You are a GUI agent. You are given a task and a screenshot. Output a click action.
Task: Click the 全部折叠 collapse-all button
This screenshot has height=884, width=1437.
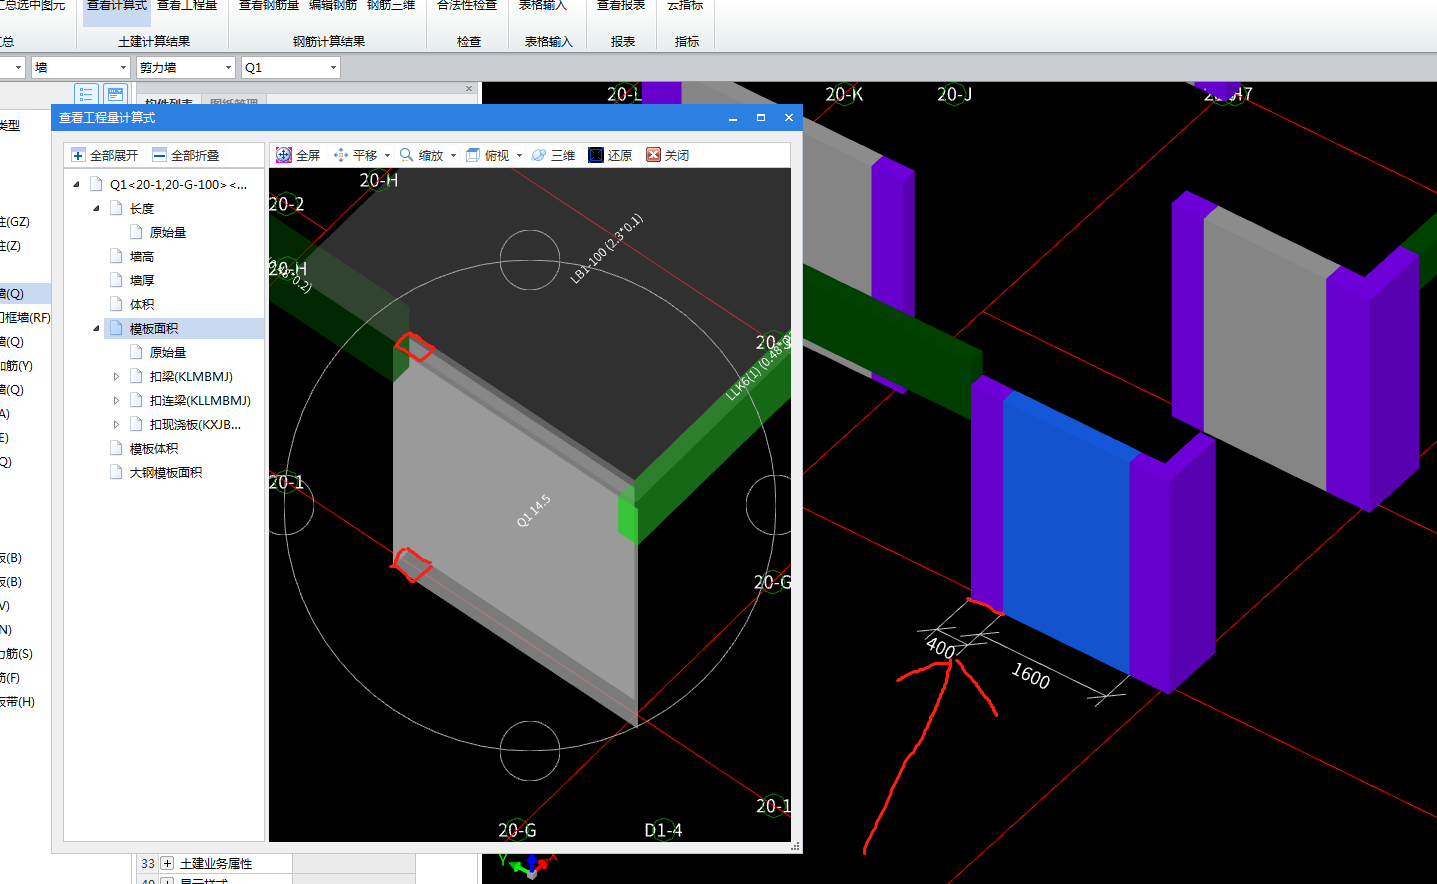coord(186,155)
